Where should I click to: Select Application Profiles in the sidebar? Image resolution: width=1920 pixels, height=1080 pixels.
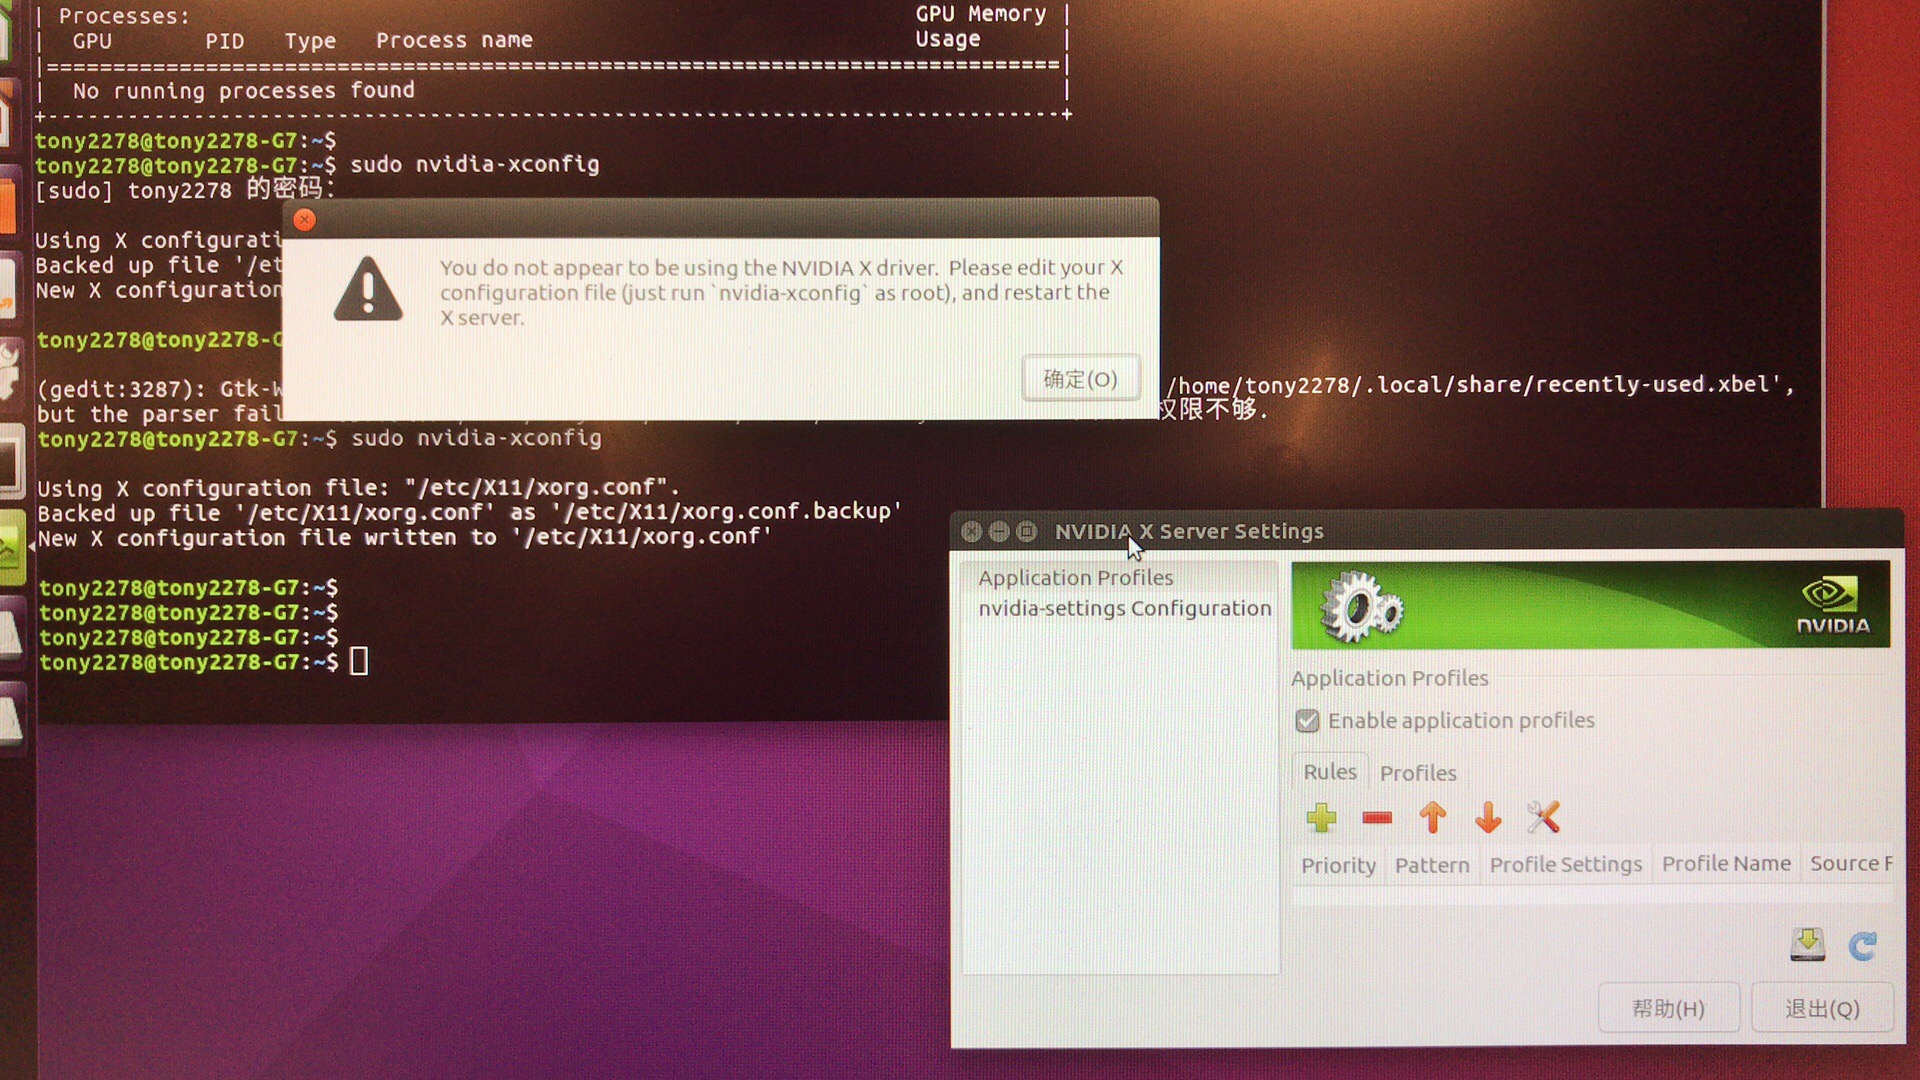tap(1076, 578)
